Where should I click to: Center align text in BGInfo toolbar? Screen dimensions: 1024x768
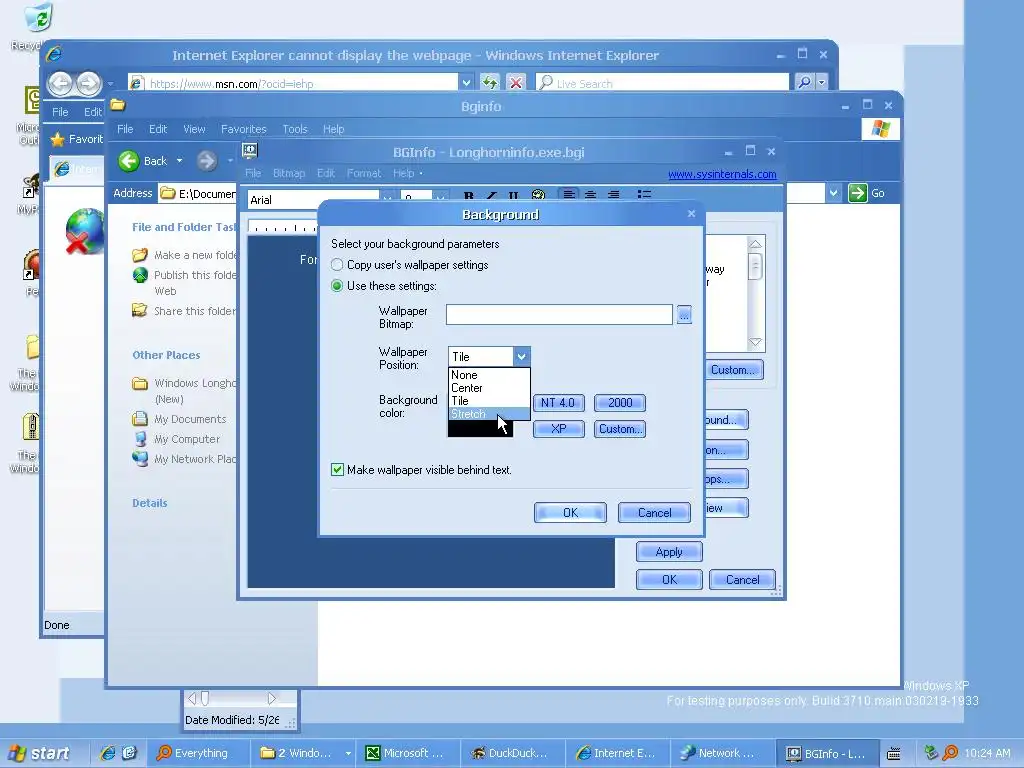click(590, 195)
